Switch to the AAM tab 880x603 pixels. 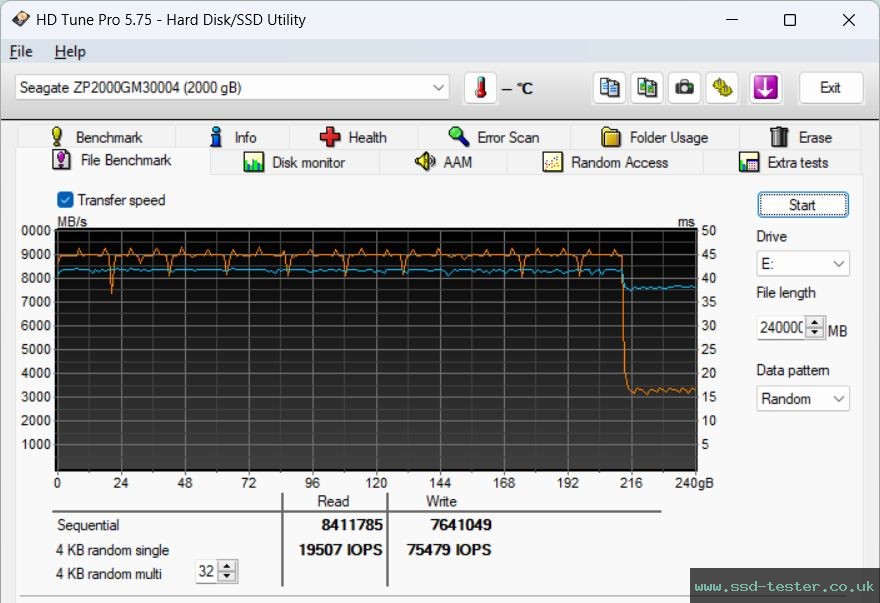click(x=443, y=163)
